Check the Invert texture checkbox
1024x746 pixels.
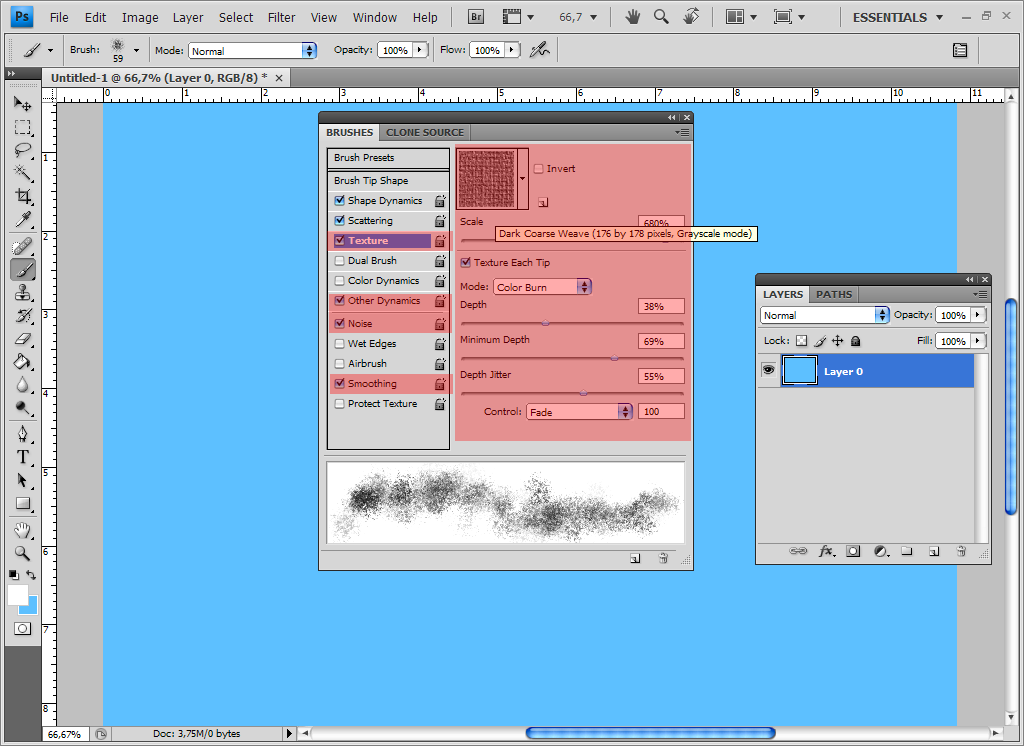(x=539, y=169)
